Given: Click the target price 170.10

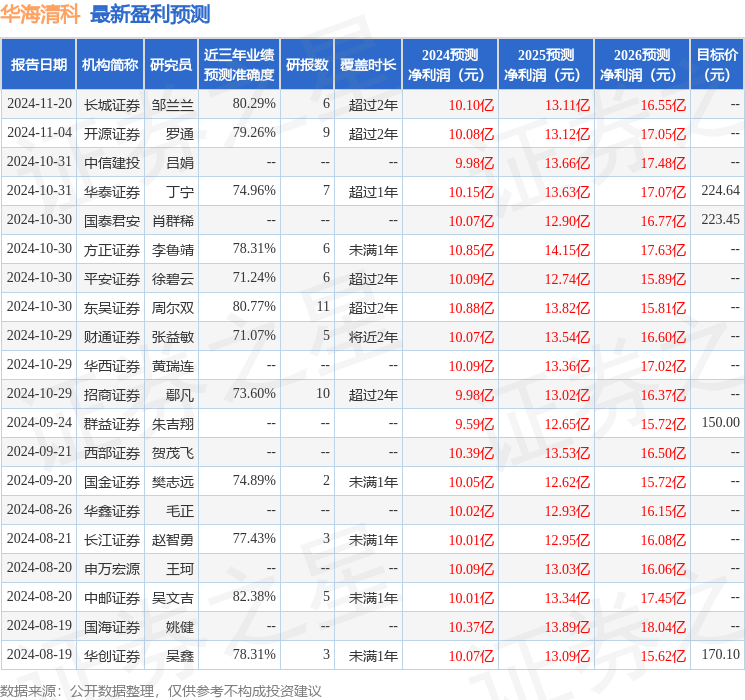Looking at the screenshot, I should (x=721, y=654).
